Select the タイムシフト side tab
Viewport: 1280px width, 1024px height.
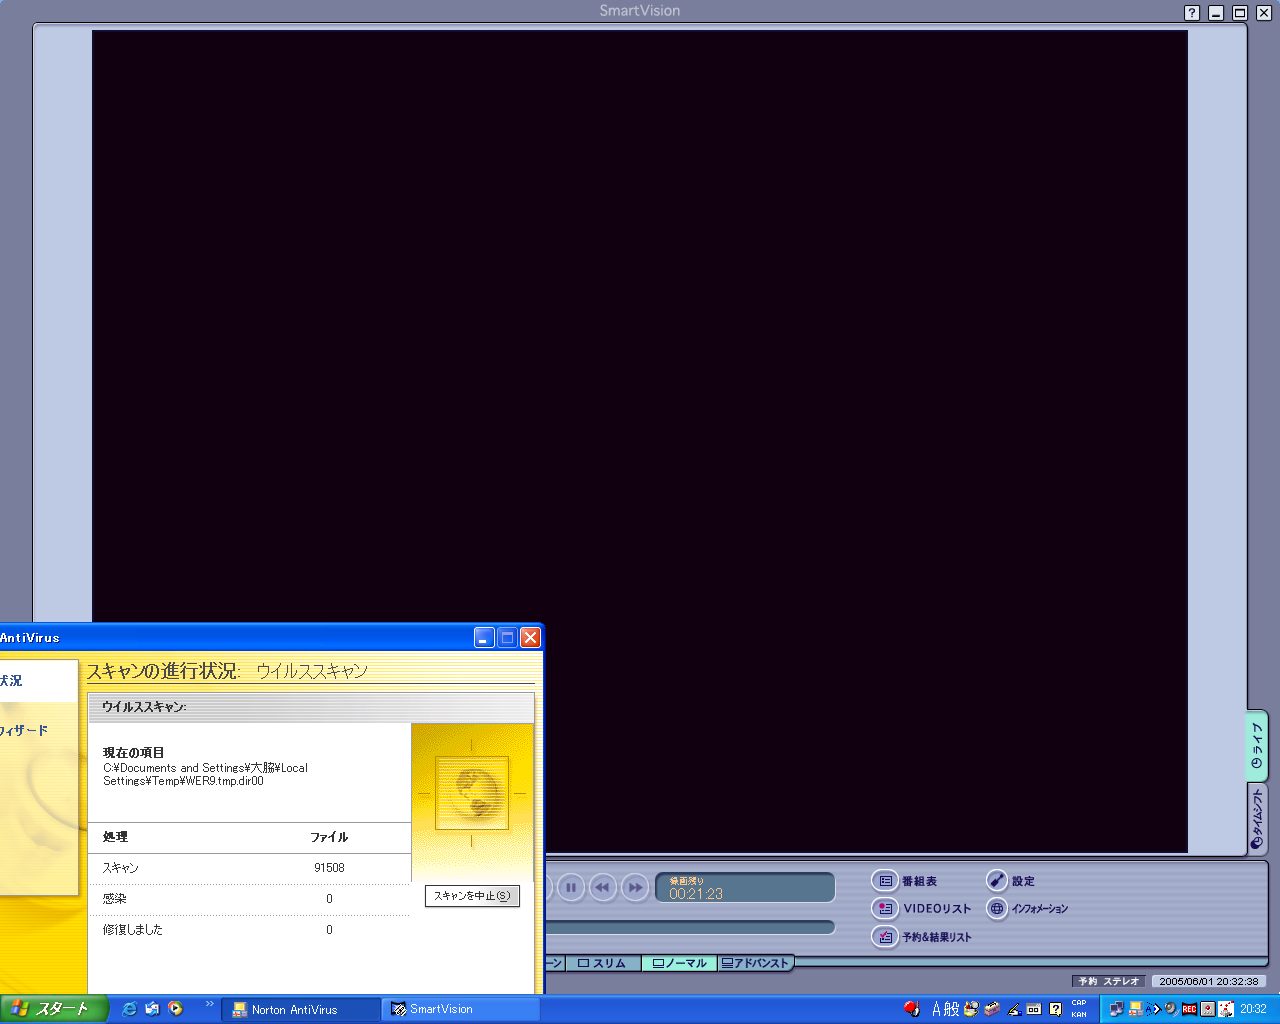[x=1257, y=818]
